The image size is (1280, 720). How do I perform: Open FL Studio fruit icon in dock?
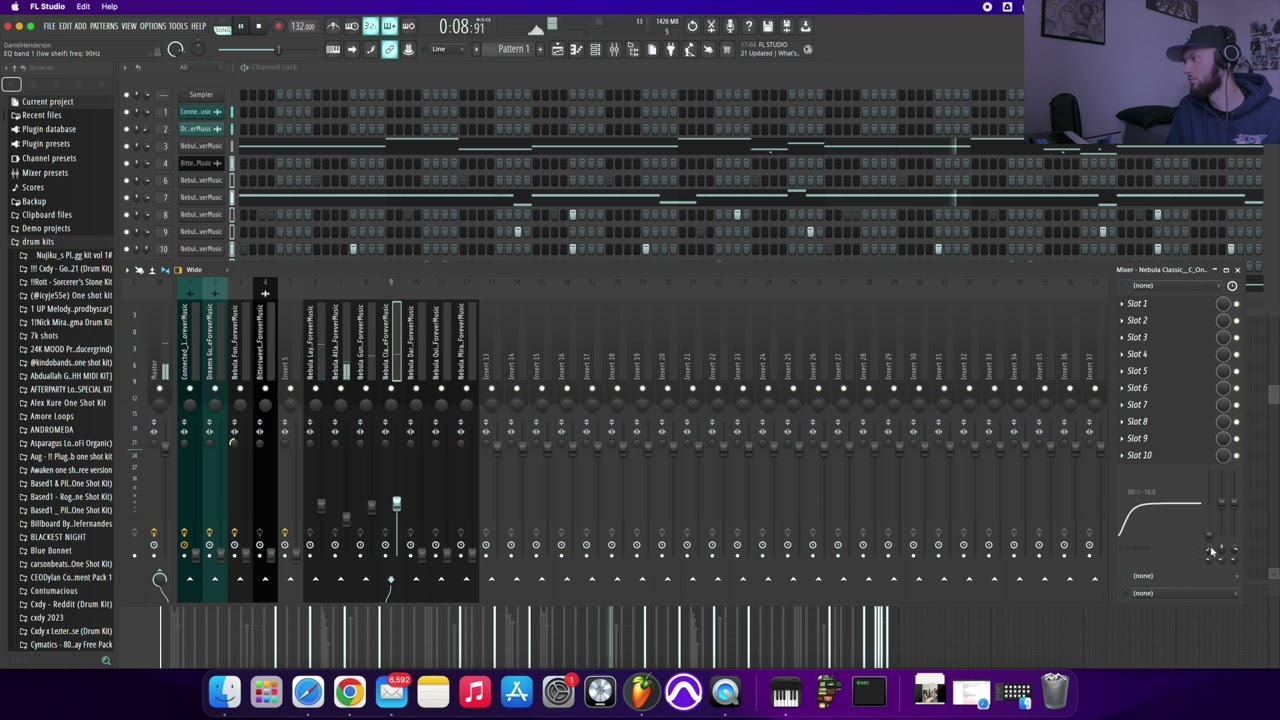pos(642,691)
